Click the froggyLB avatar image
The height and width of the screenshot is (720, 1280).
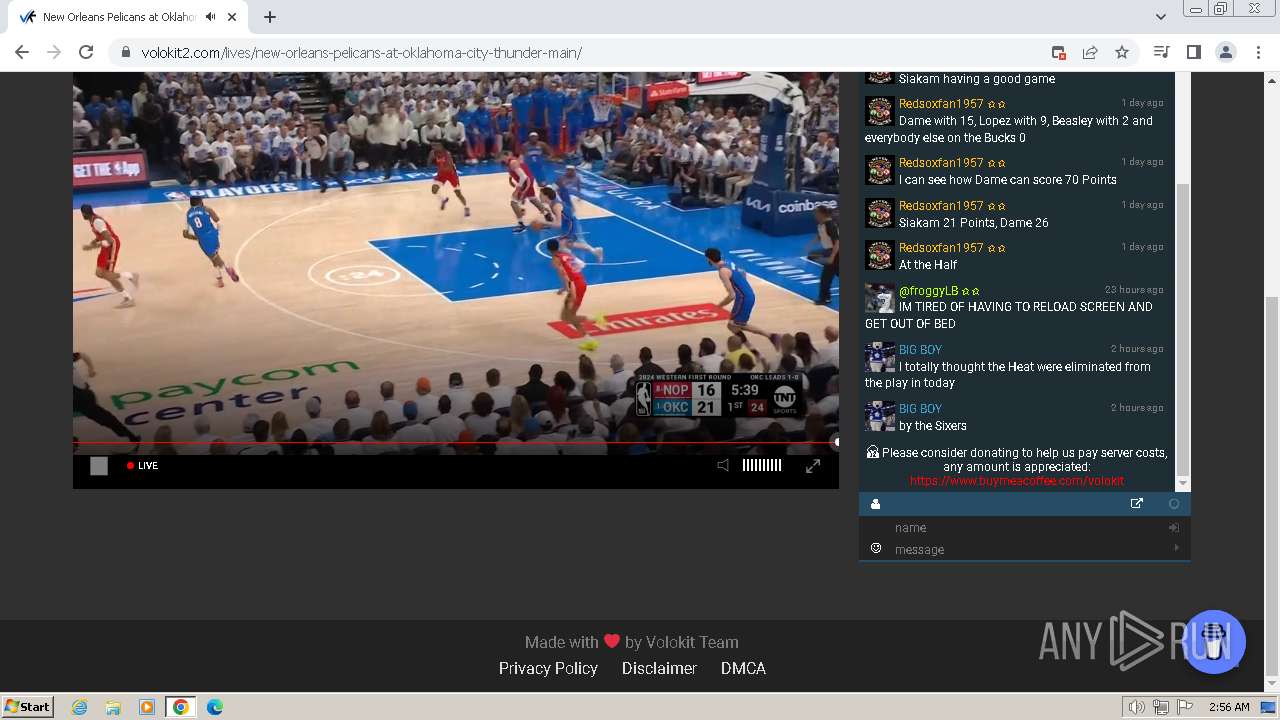(879, 298)
